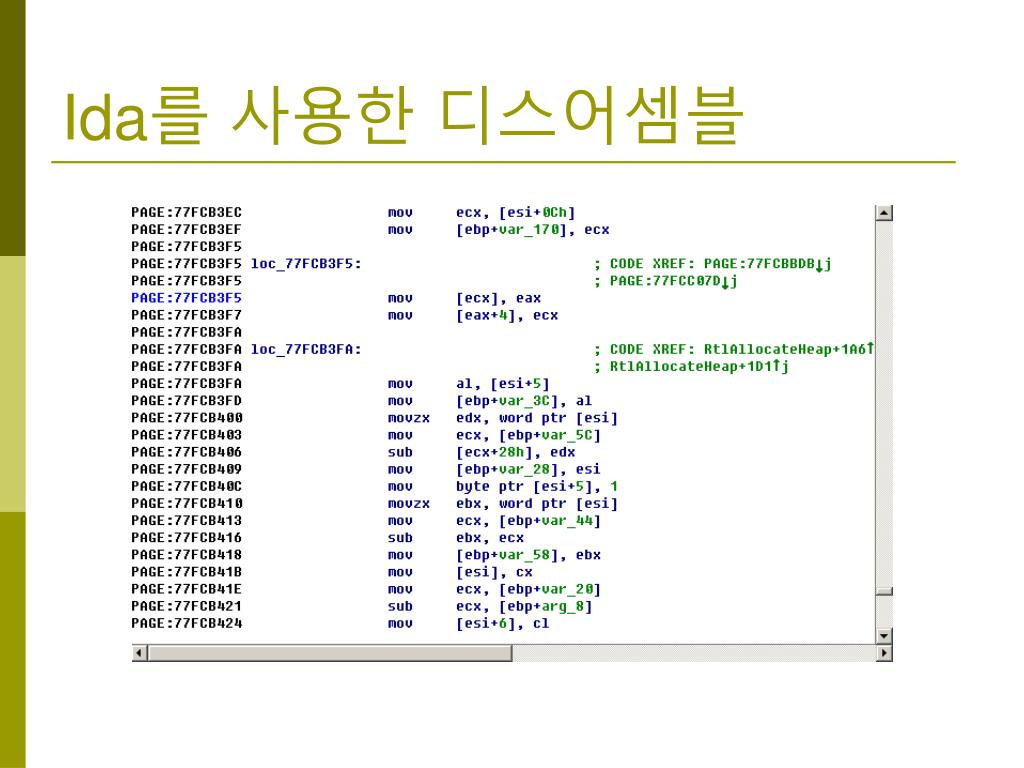Click operand al, [esi+5]

tap(503, 383)
